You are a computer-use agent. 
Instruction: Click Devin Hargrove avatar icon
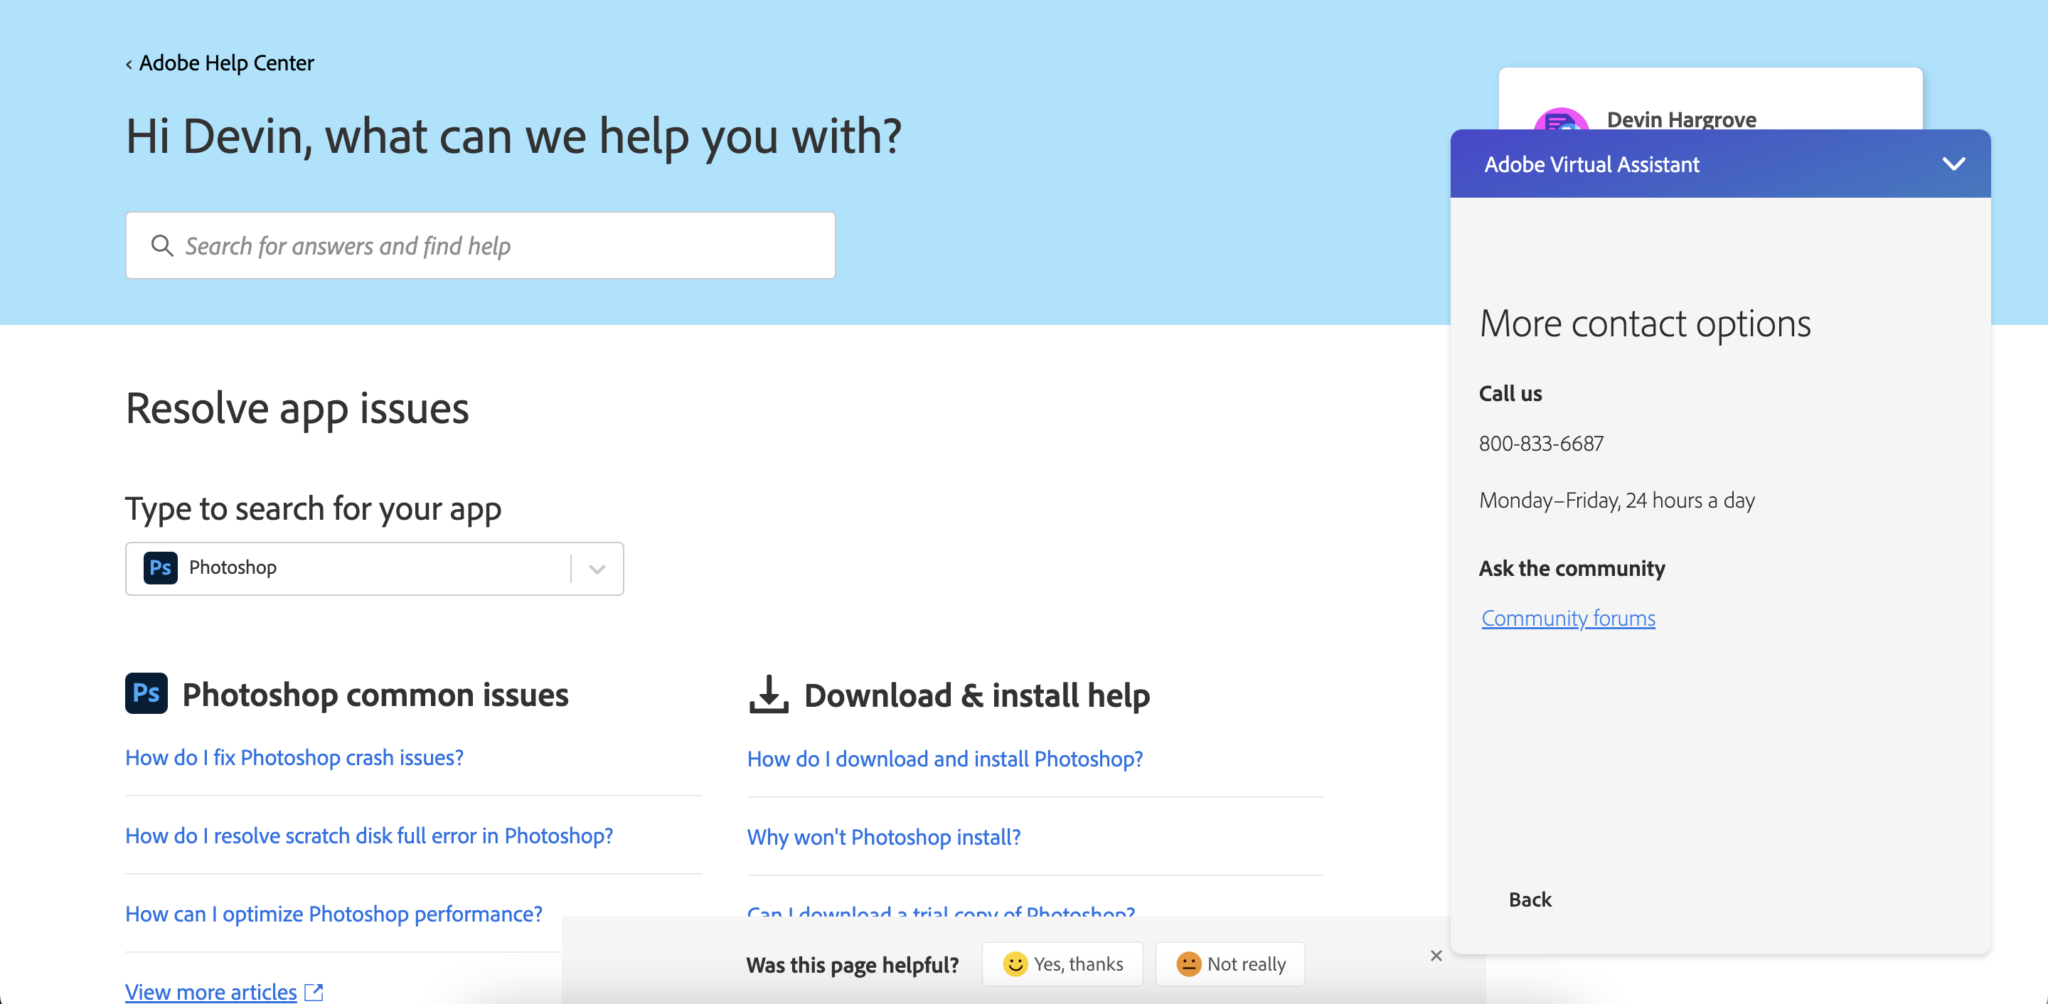point(1561,119)
